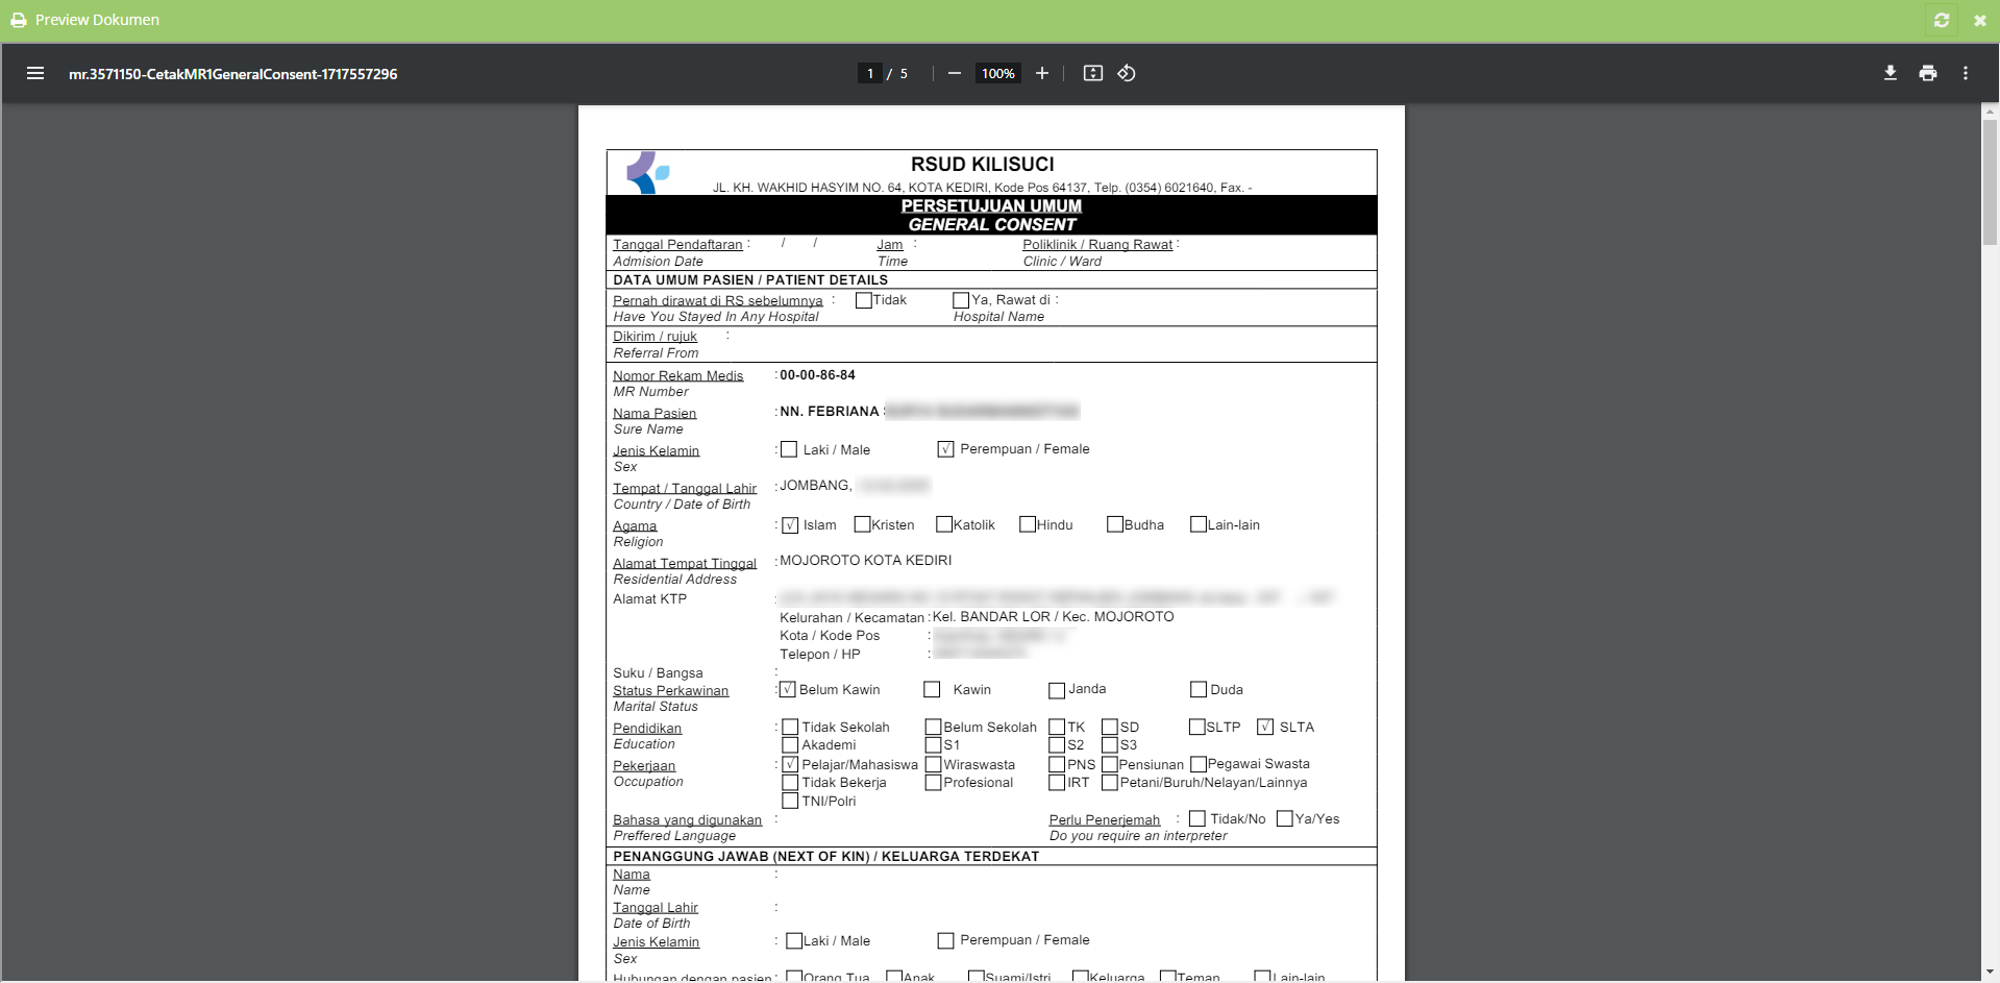
Task: Check the Profesional occupation checkbox
Action: click(x=933, y=783)
